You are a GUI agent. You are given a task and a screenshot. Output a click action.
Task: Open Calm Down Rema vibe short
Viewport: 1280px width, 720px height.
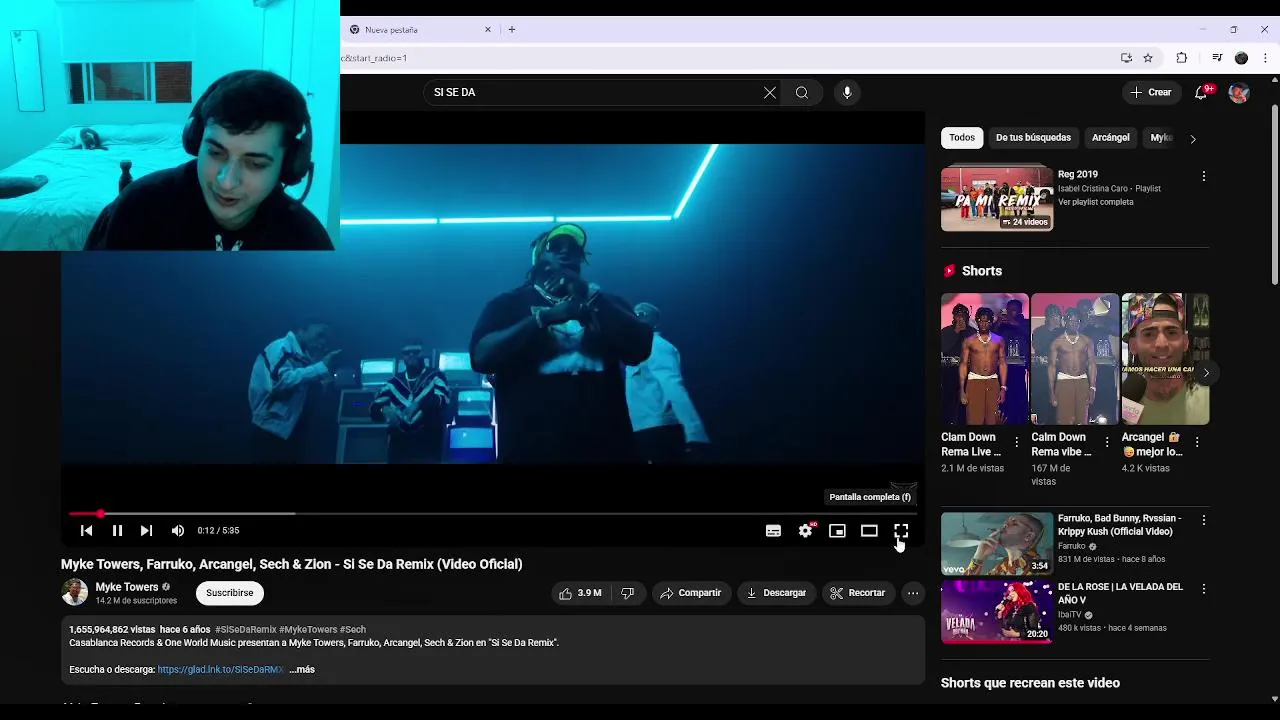(x=1075, y=359)
